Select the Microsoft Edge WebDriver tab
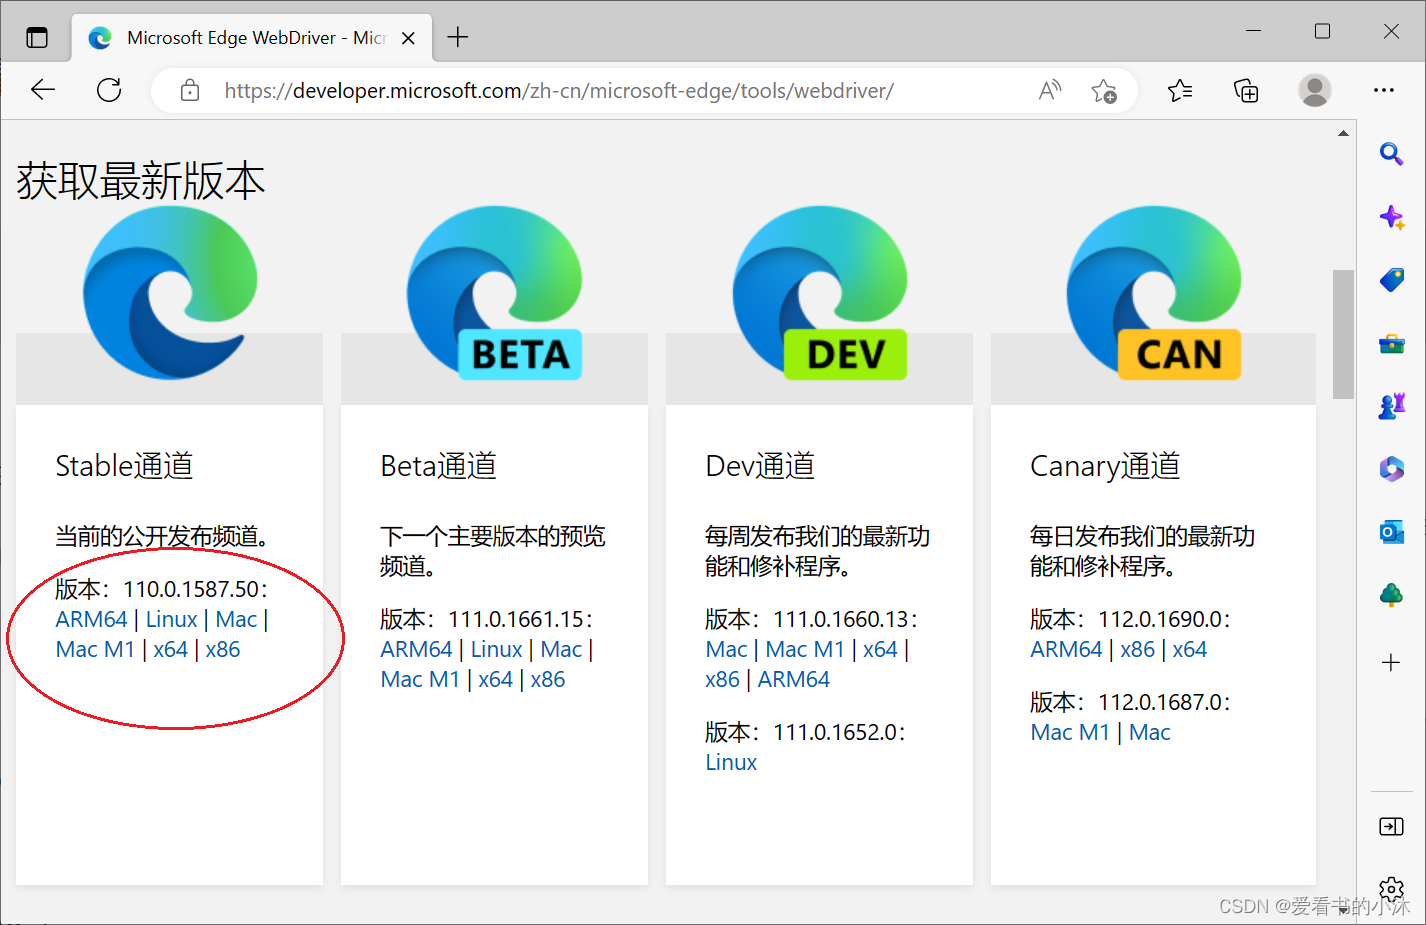The width and height of the screenshot is (1426, 925). click(x=252, y=38)
